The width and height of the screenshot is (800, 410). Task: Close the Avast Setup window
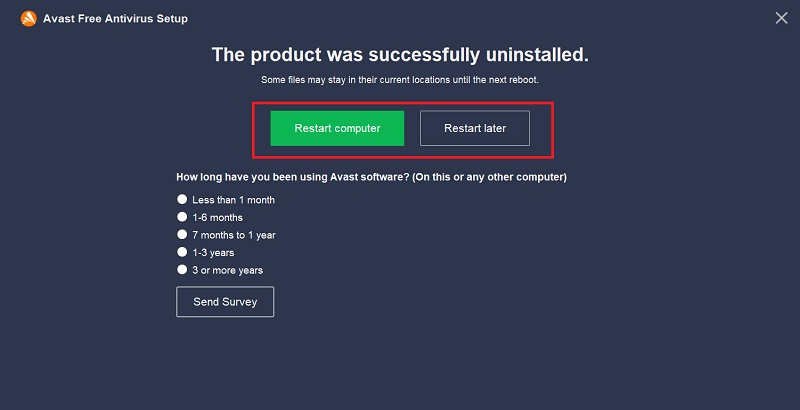782,18
